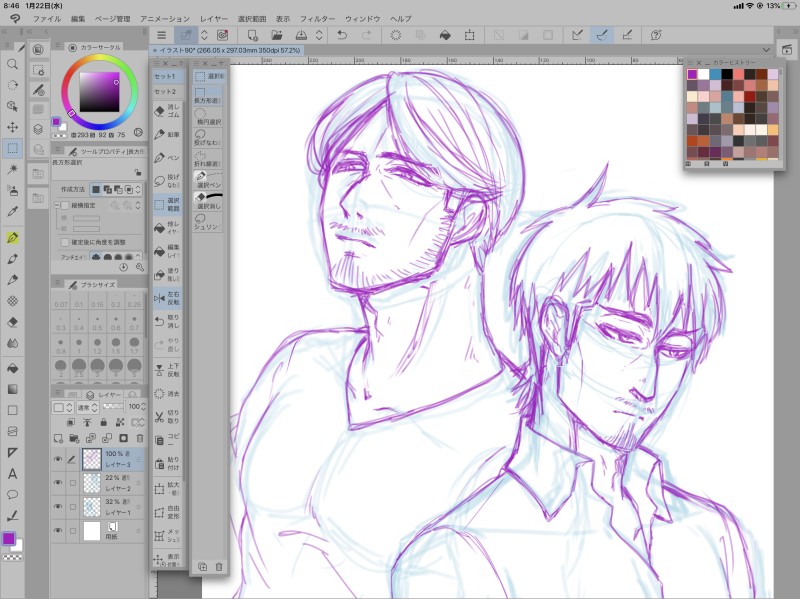Click the シュリンク selection button
800x599 pixels.
(208, 222)
